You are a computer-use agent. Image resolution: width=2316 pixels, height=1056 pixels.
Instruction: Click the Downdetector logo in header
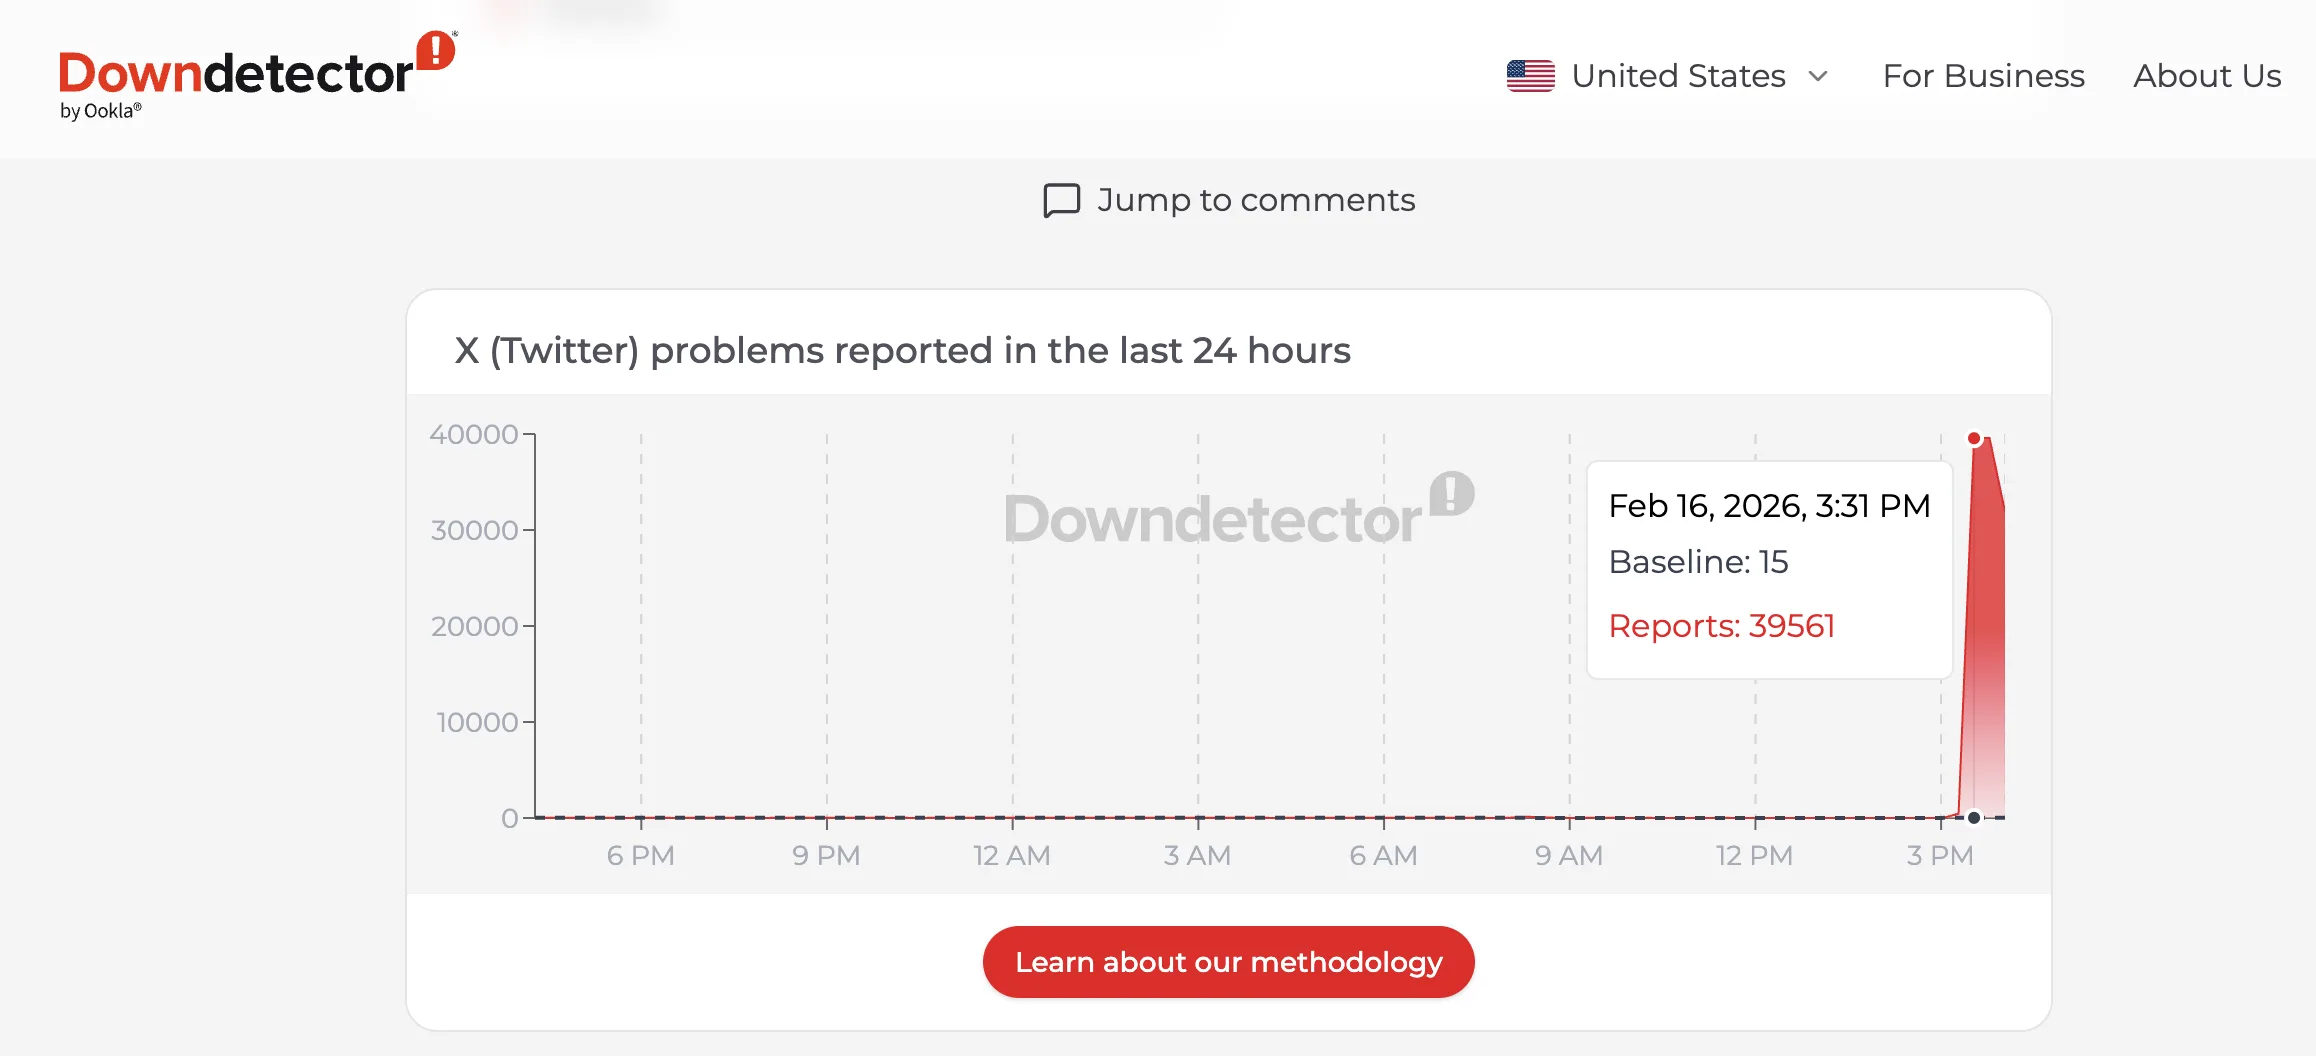(236, 75)
